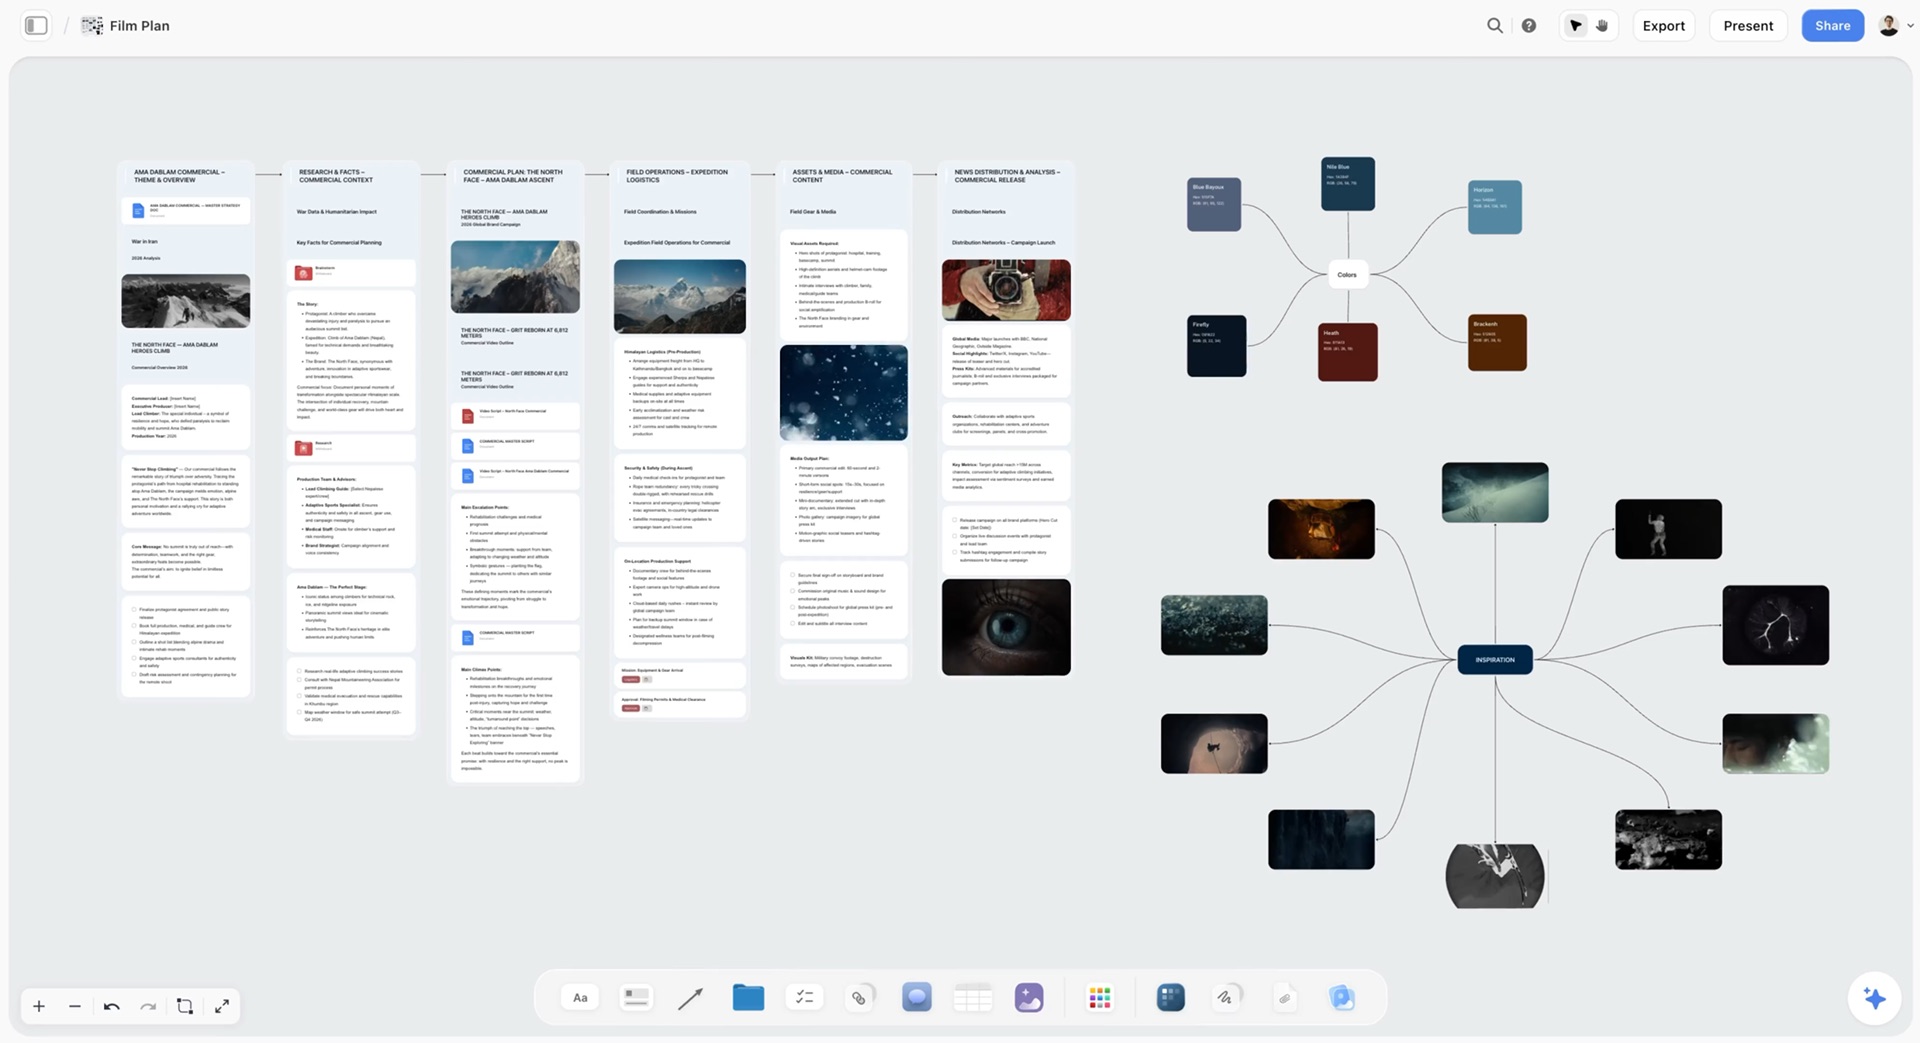Redo the last undone action

tap(148, 1006)
